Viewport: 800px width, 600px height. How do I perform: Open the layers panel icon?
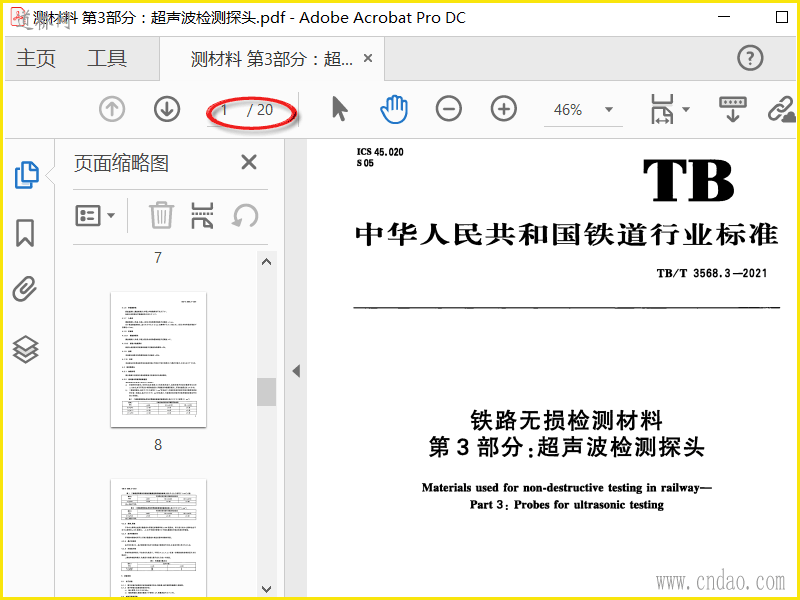click(25, 350)
